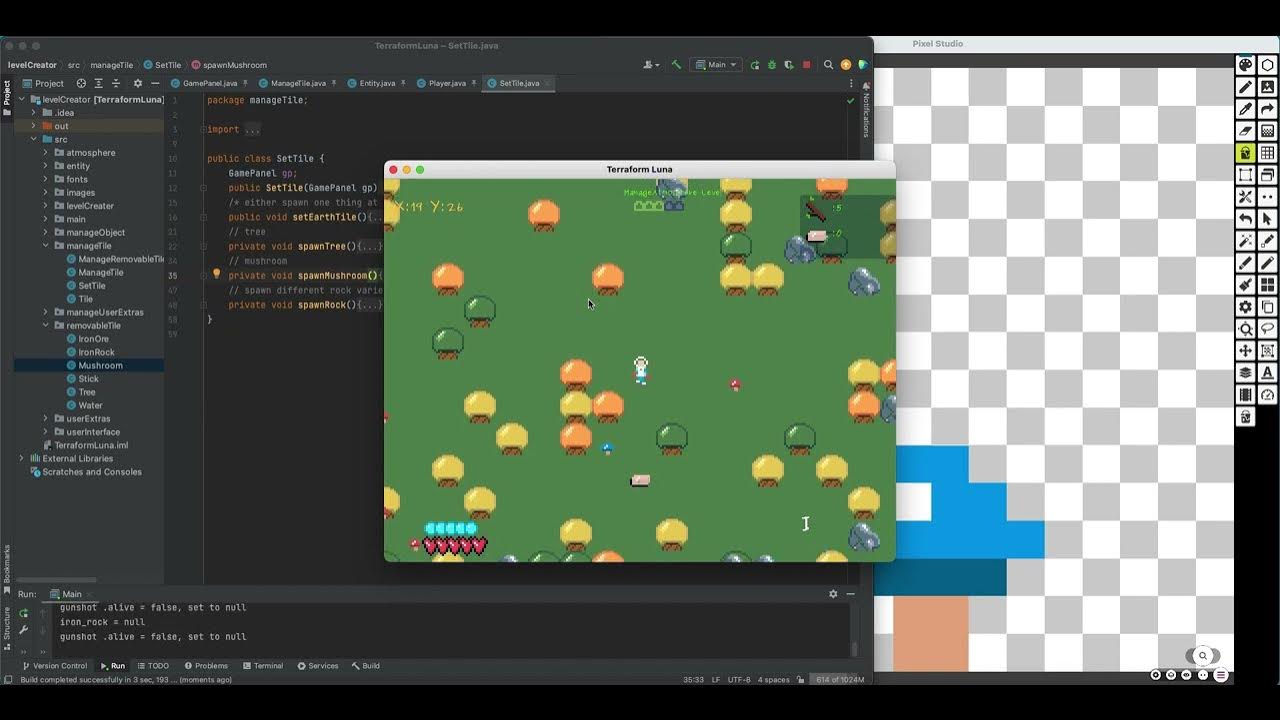Open the Terminal tool window tab
The width and height of the screenshot is (1280, 720).
(262, 666)
